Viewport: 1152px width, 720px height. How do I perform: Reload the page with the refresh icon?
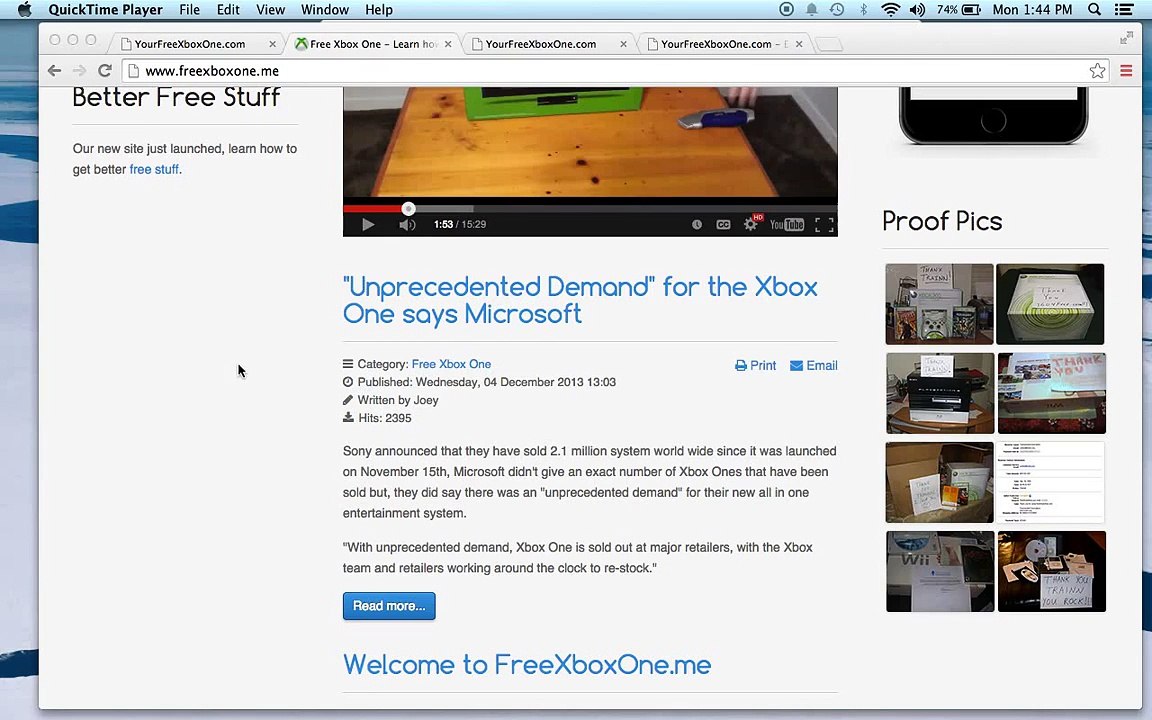click(104, 71)
